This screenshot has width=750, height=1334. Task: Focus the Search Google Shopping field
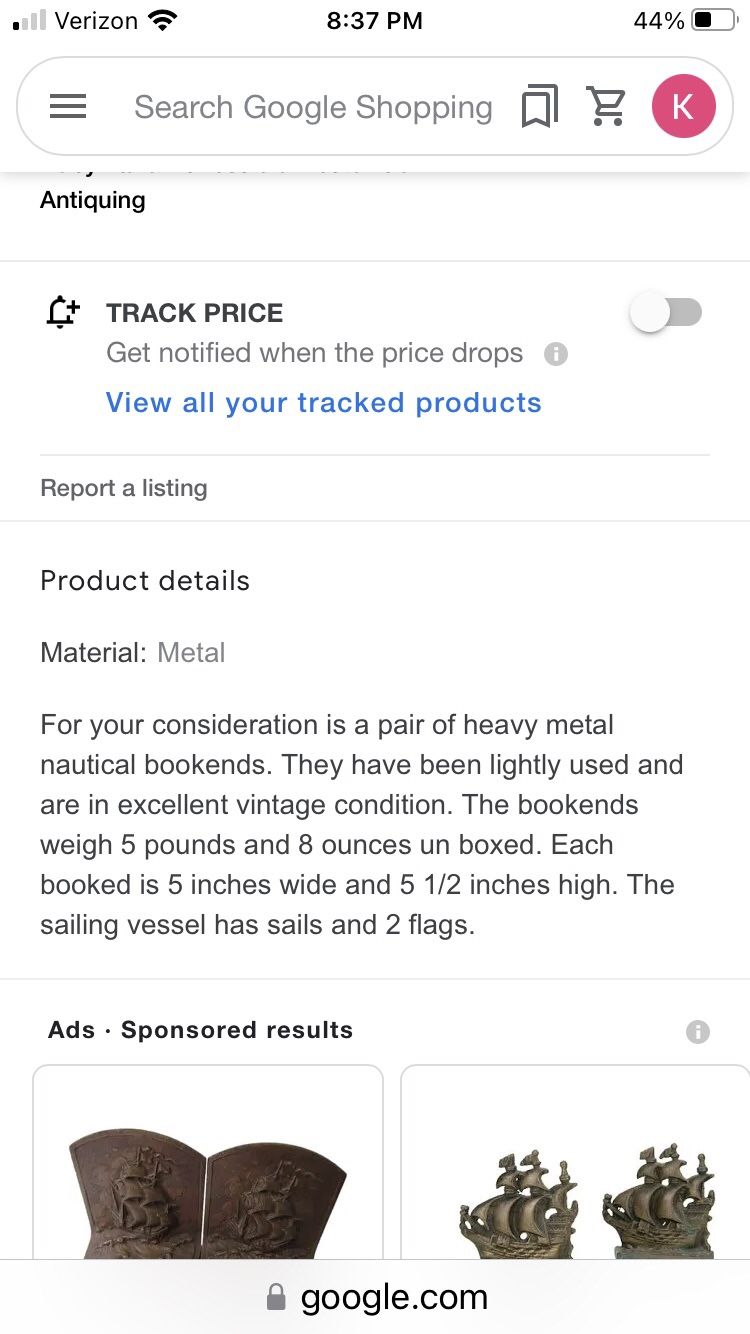coord(313,107)
